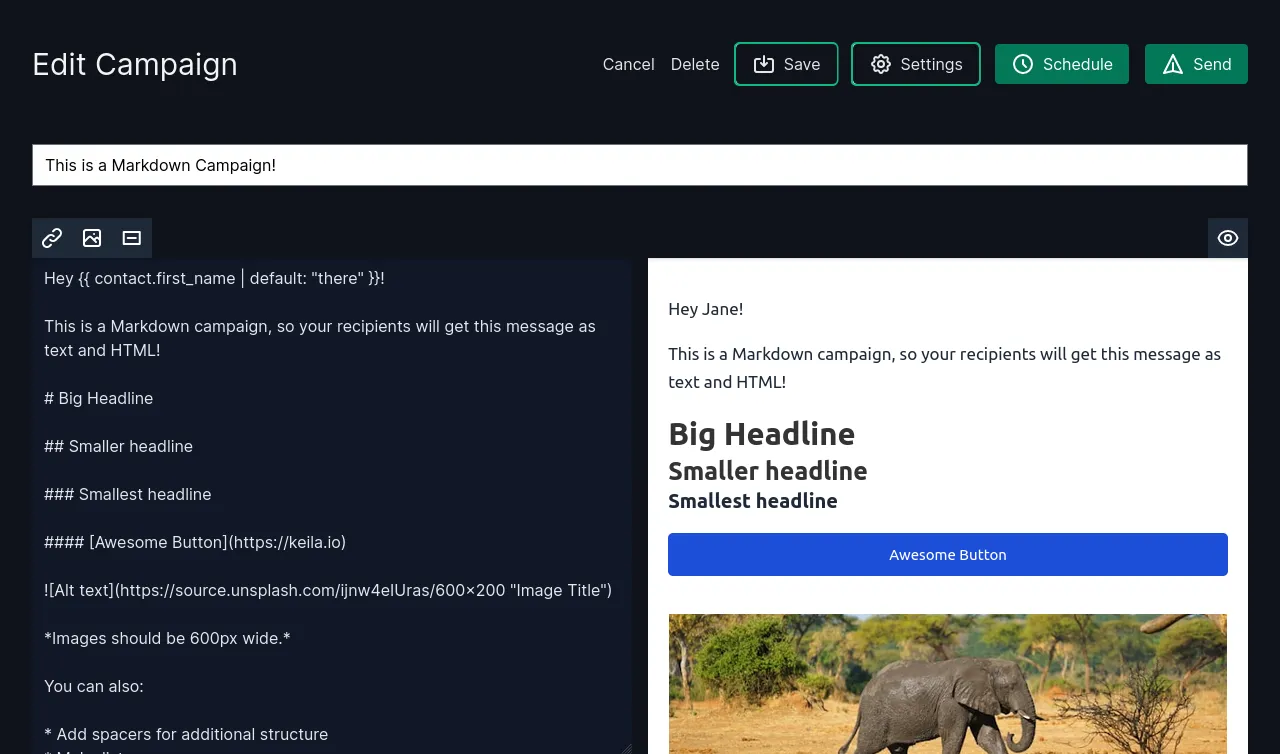Schedule the campaign
Viewport: 1280px width, 754px height.
[x=1062, y=64]
